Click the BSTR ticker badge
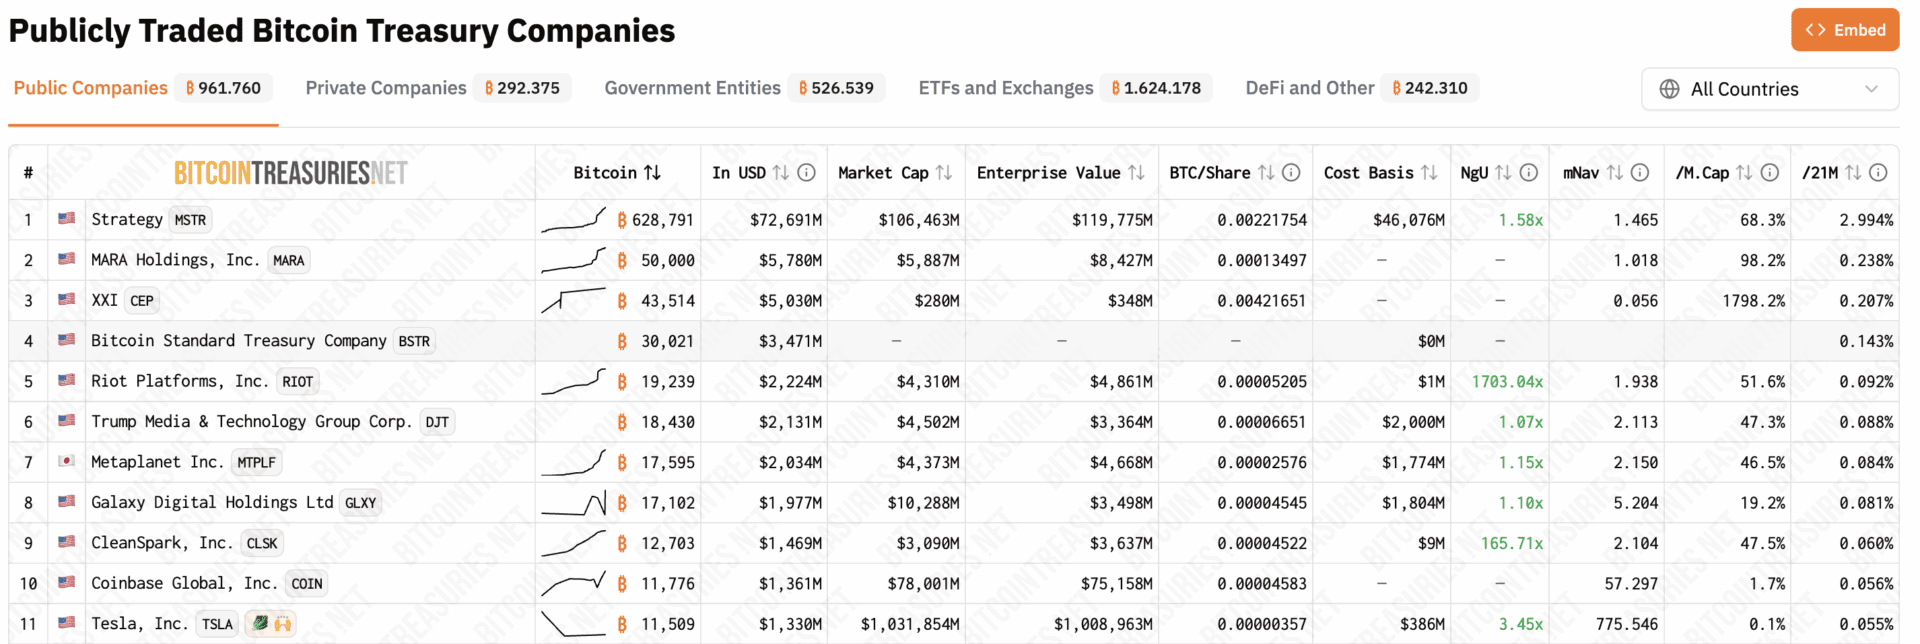 (414, 342)
